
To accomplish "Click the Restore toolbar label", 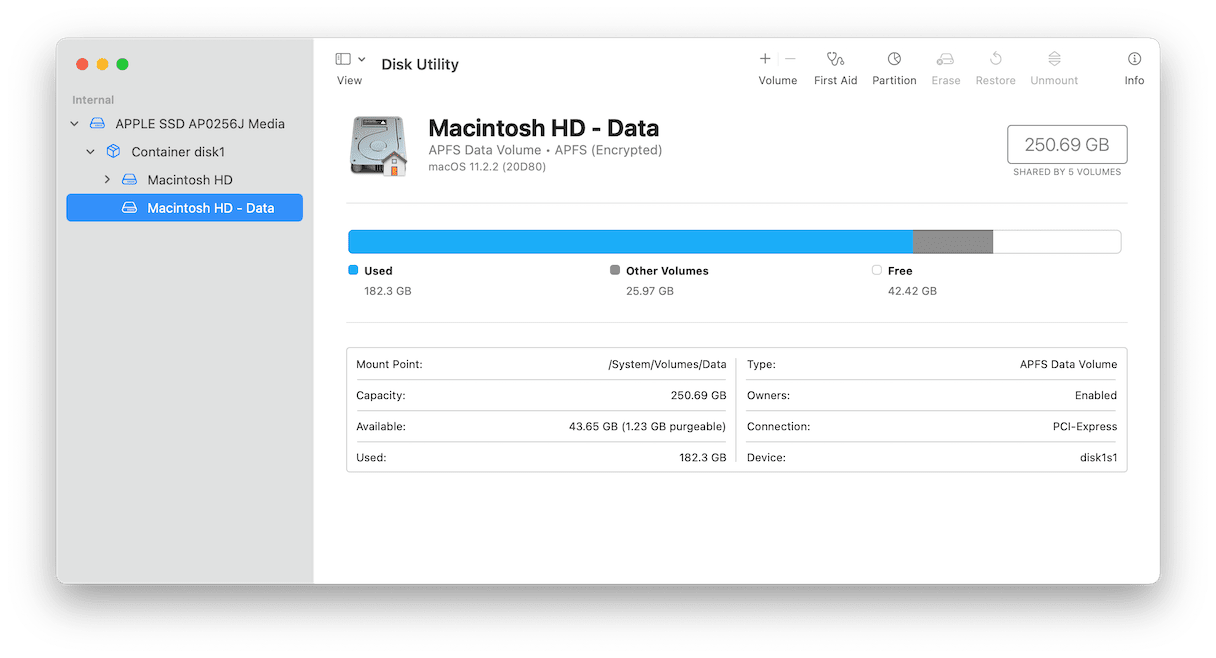I will [x=996, y=81].
